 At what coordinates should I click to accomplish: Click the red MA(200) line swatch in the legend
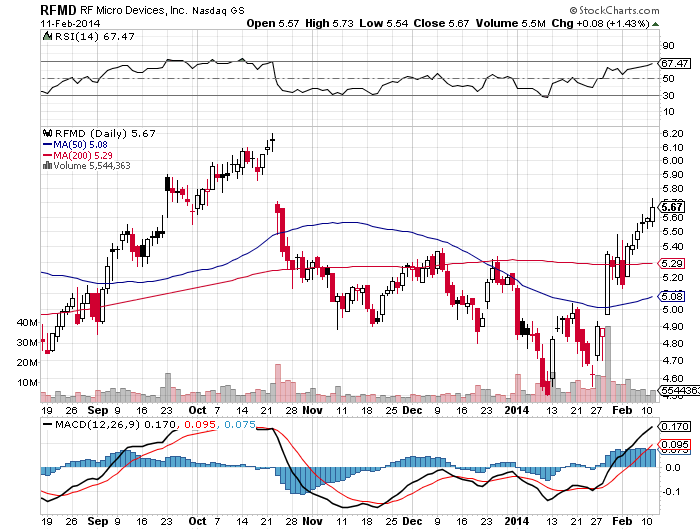[47, 155]
